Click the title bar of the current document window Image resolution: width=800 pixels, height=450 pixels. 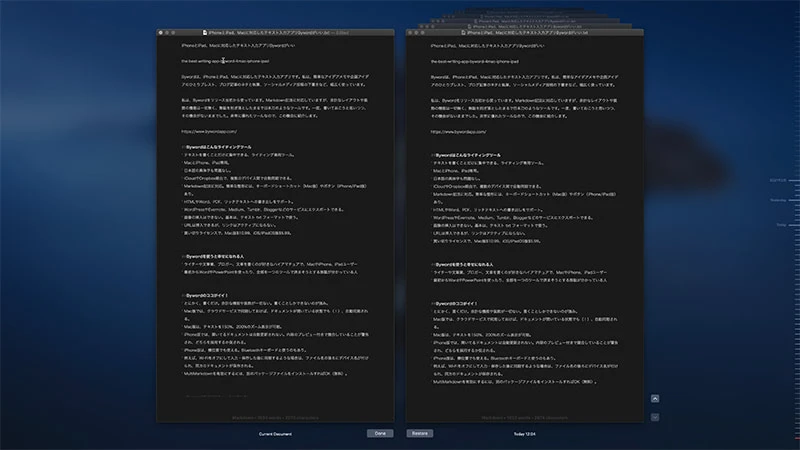(270, 33)
